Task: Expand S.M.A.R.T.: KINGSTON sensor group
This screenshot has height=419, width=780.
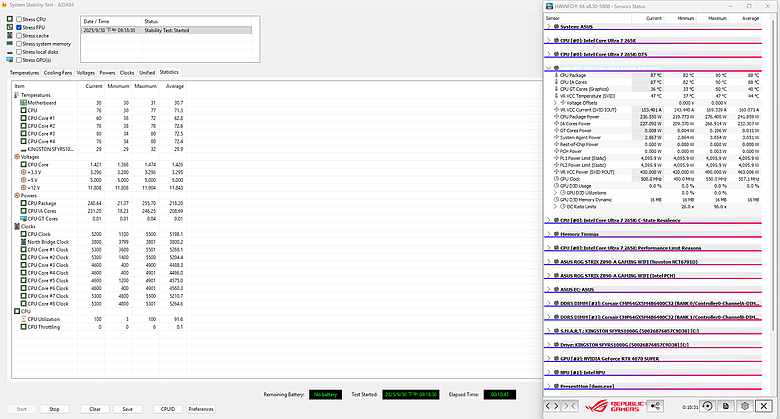Action: [549, 330]
